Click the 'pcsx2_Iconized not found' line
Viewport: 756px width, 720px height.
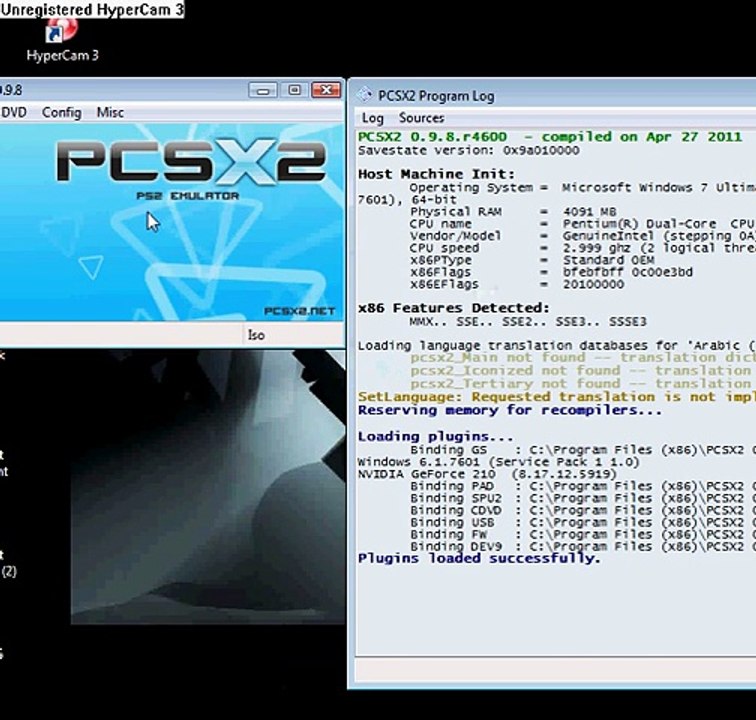(582, 370)
